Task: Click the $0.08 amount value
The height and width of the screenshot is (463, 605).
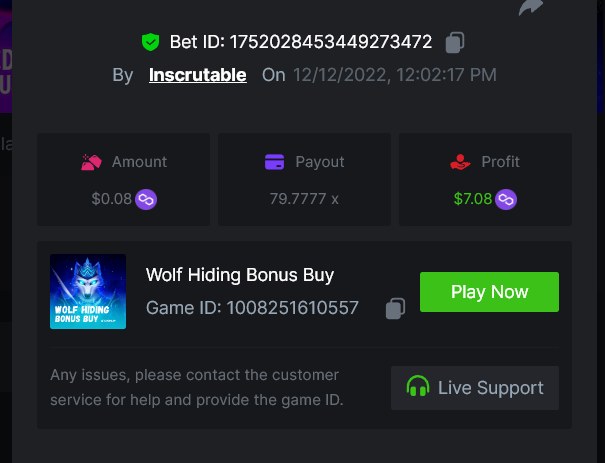Action: (x=112, y=199)
